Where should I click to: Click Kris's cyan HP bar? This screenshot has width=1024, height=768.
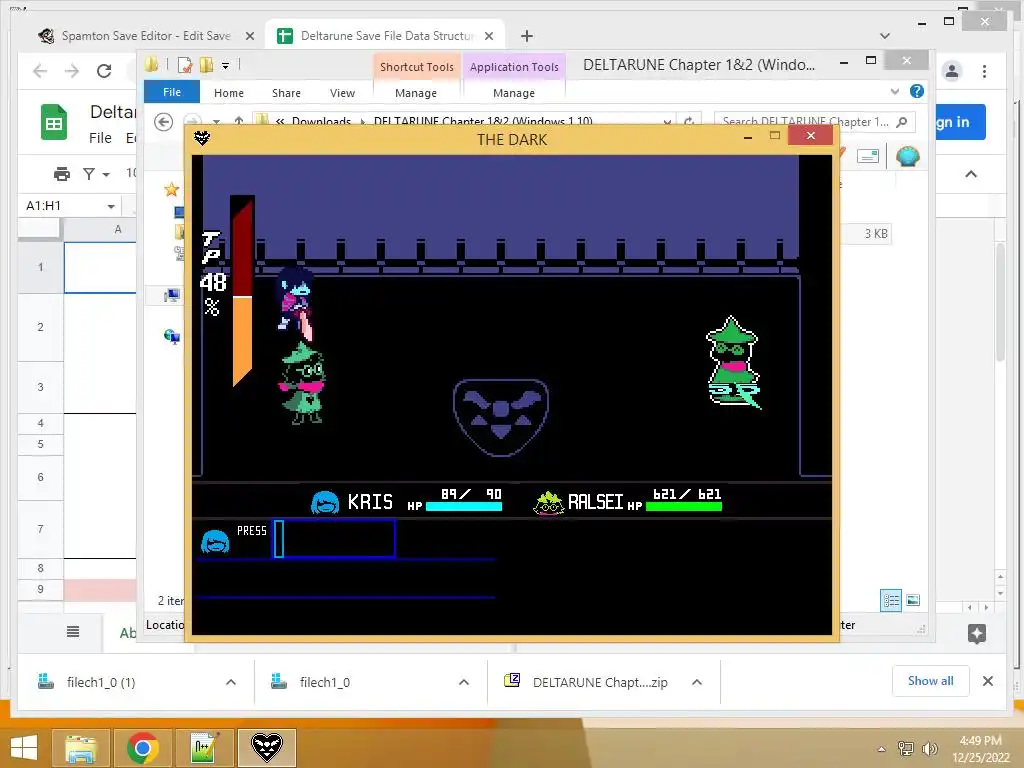pyautogui.click(x=464, y=506)
